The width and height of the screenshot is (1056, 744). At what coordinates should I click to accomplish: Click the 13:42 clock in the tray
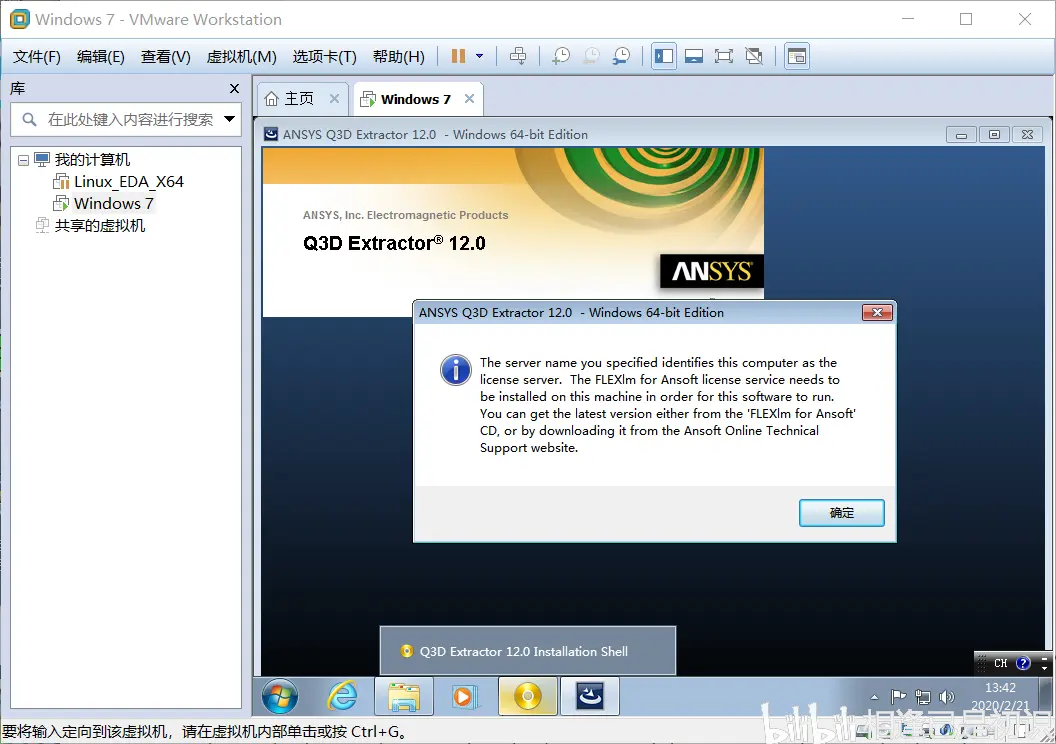[1000, 688]
